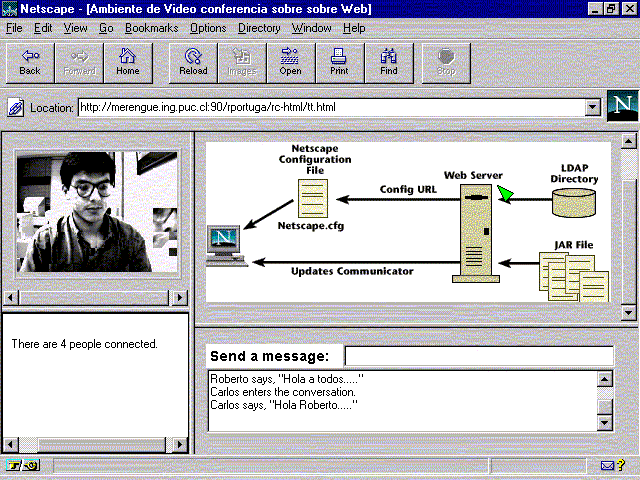Click the Find binoculars button

[x=389, y=63]
